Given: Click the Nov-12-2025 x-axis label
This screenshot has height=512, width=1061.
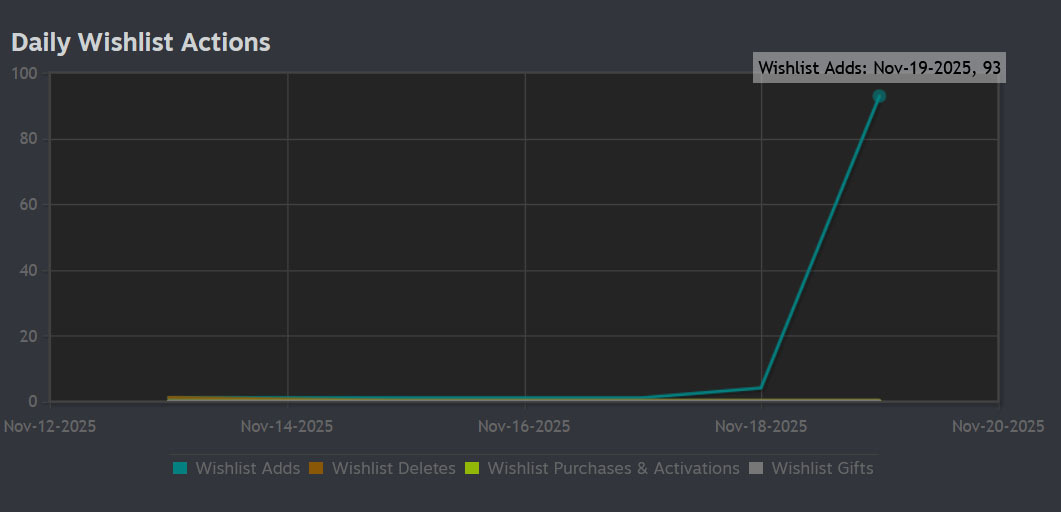Looking at the screenshot, I should (50, 426).
